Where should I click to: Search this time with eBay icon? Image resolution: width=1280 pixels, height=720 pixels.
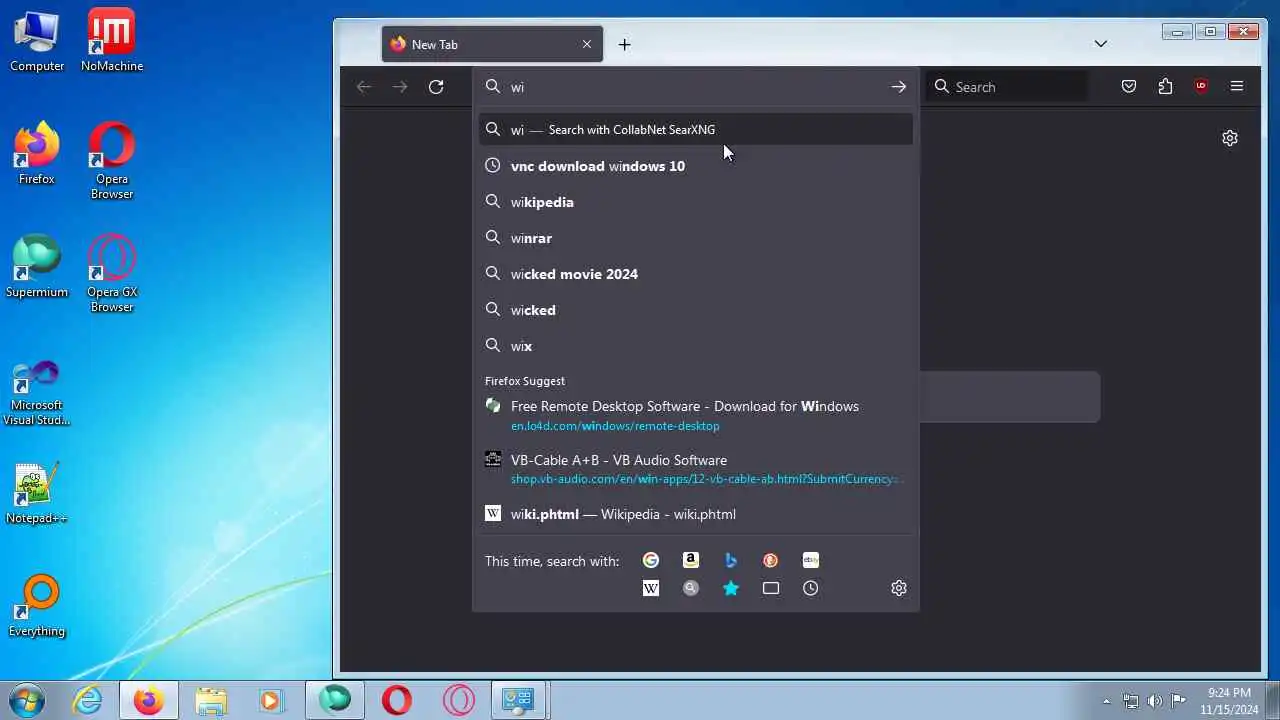[811, 560]
